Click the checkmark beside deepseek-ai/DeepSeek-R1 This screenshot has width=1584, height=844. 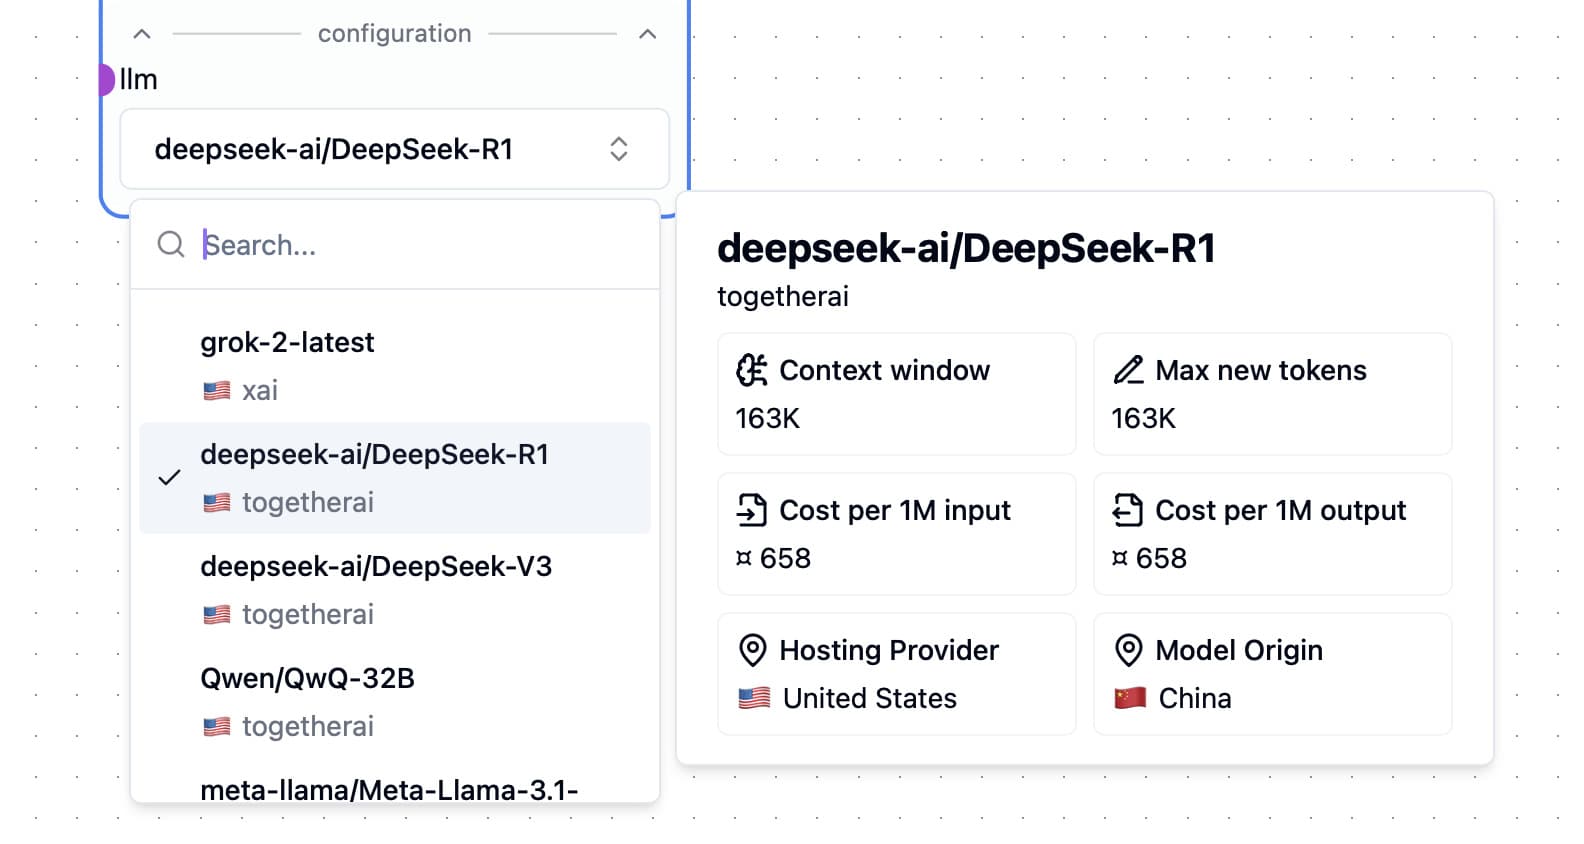[x=170, y=478]
